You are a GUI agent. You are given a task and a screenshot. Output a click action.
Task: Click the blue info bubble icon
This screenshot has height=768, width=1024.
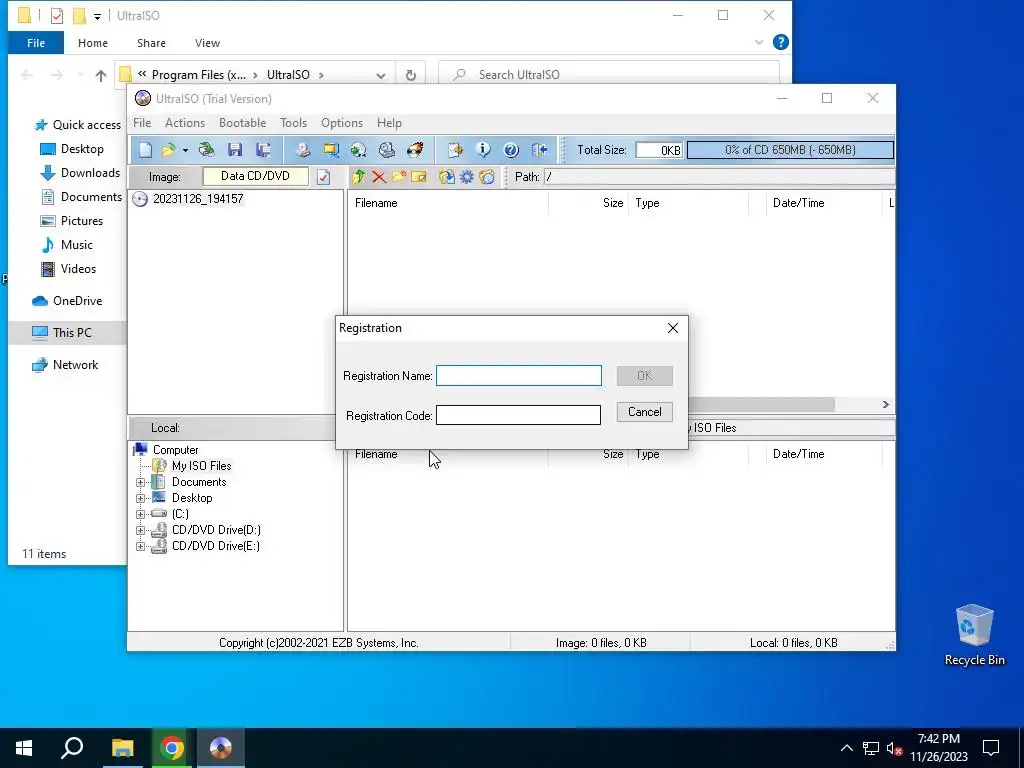point(483,150)
